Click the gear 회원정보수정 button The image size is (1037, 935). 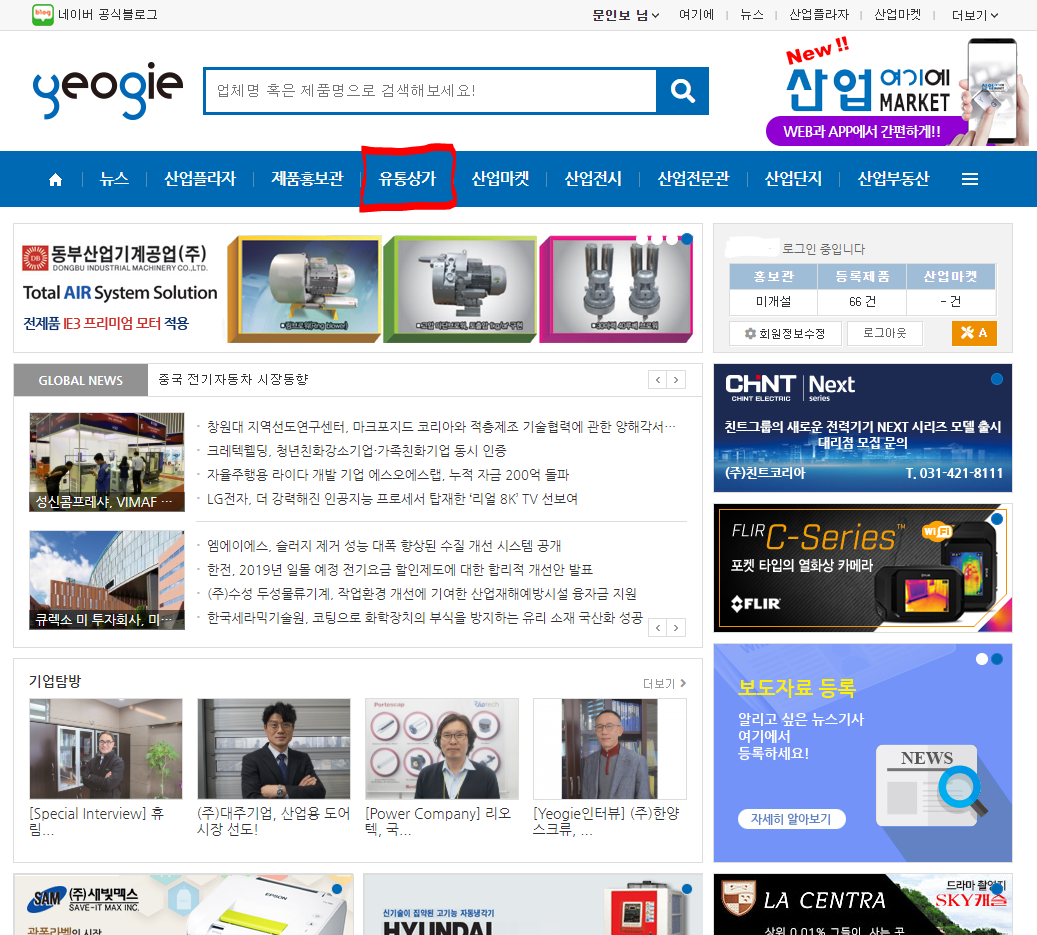coord(785,333)
